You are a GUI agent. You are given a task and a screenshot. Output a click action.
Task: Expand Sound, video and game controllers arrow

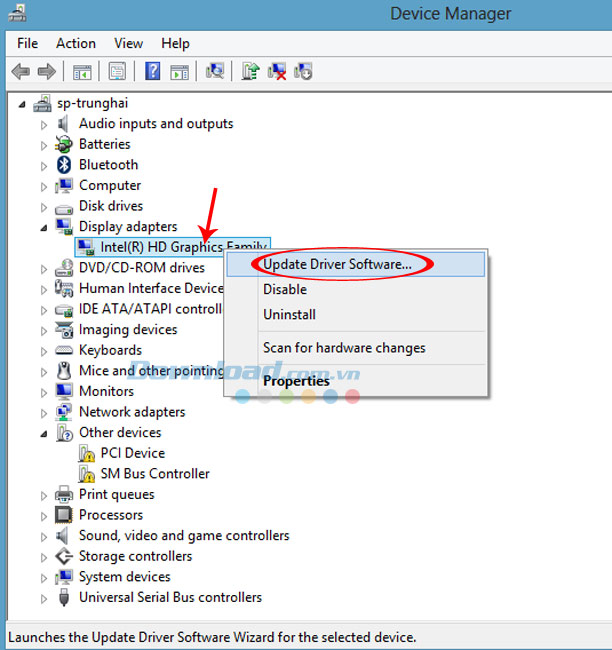pos(44,536)
